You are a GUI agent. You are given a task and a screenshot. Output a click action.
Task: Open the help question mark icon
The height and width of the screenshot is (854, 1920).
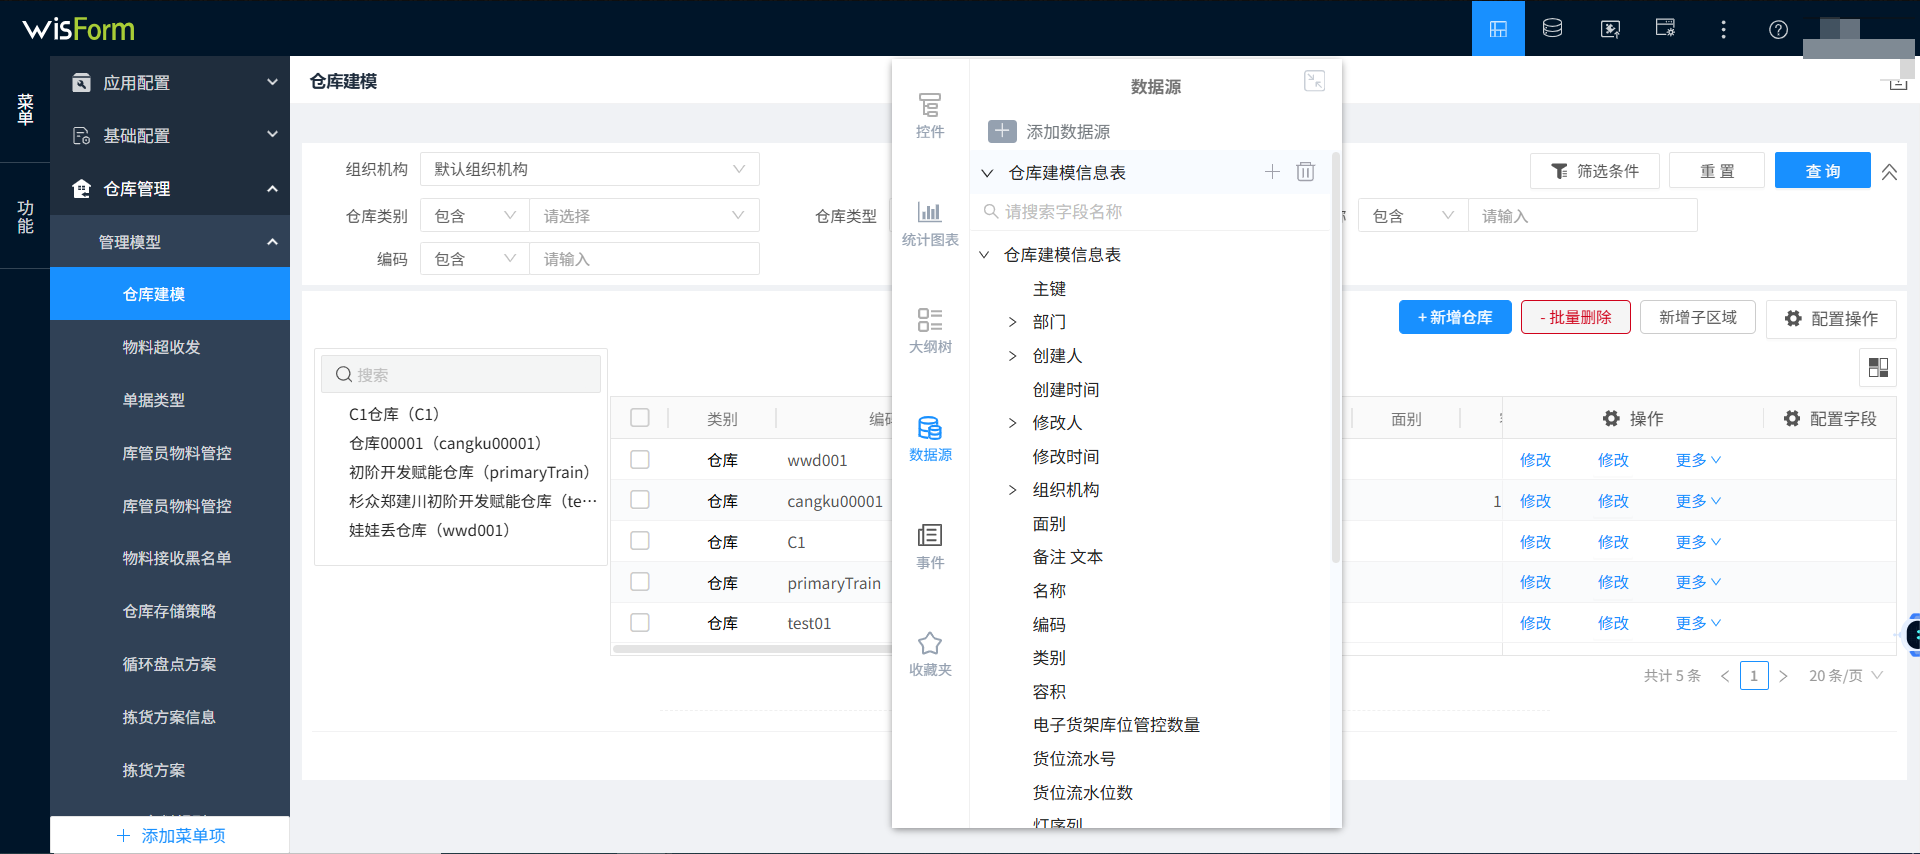1778,29
